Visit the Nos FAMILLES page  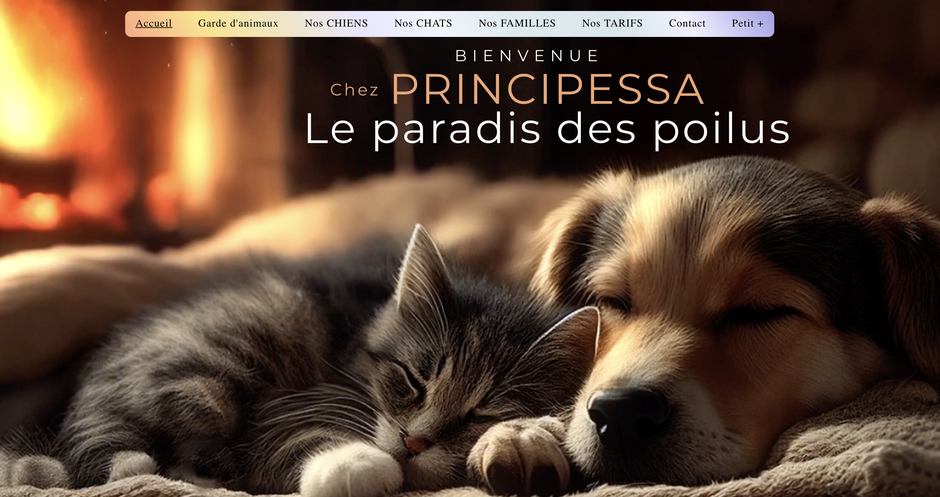tap(517, 23)
